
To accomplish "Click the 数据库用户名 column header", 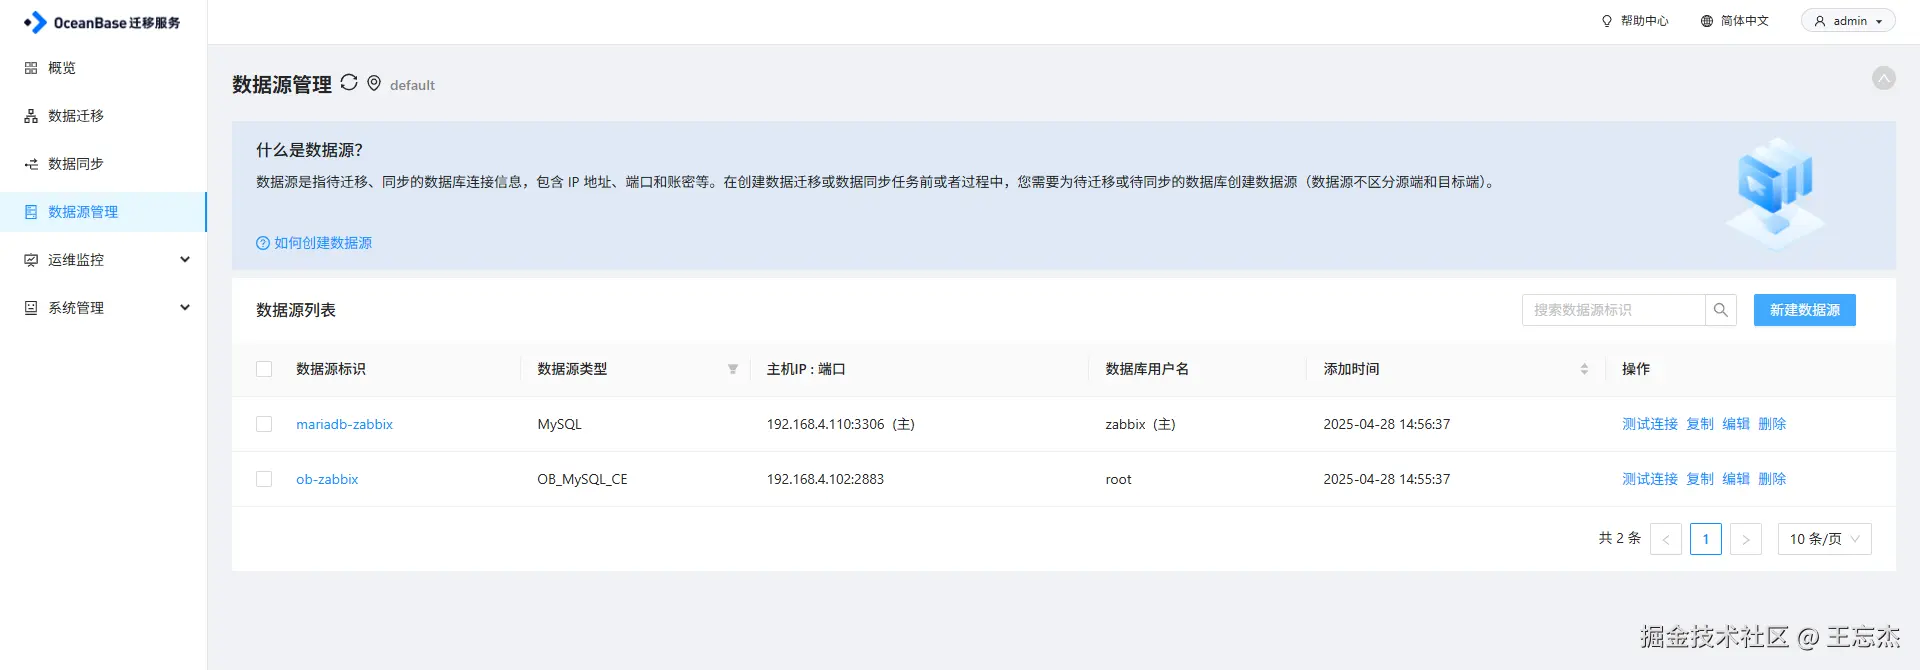I will click(1147, 369).
